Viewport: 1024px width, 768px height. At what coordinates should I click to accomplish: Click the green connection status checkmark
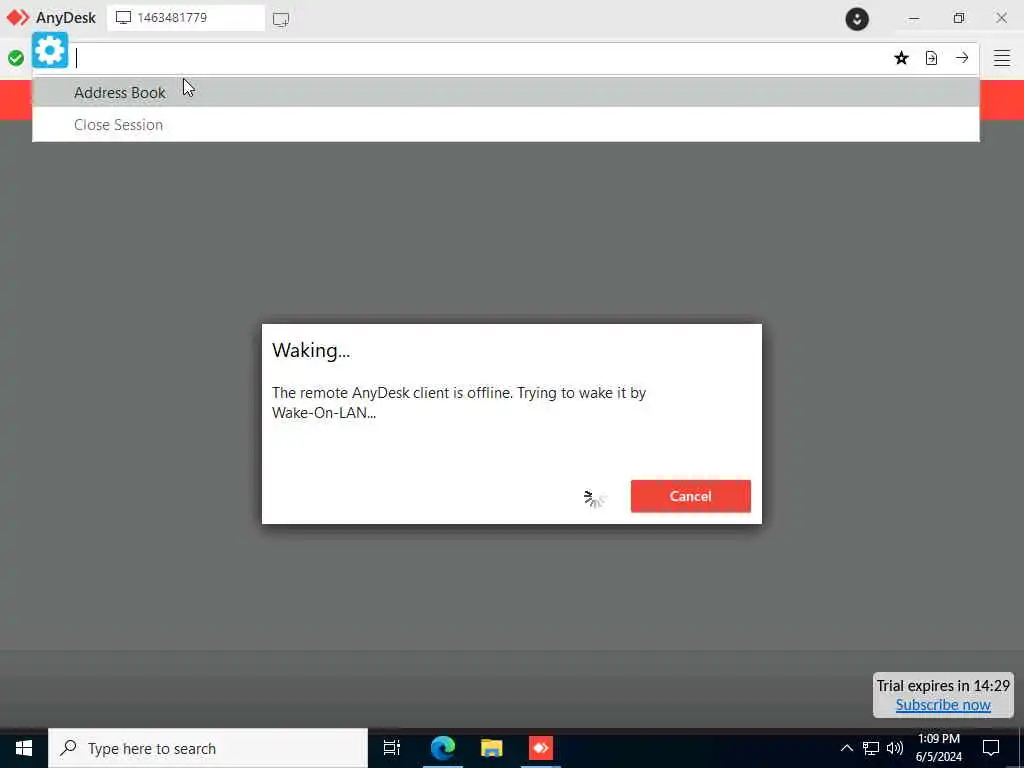click(16, 58)
